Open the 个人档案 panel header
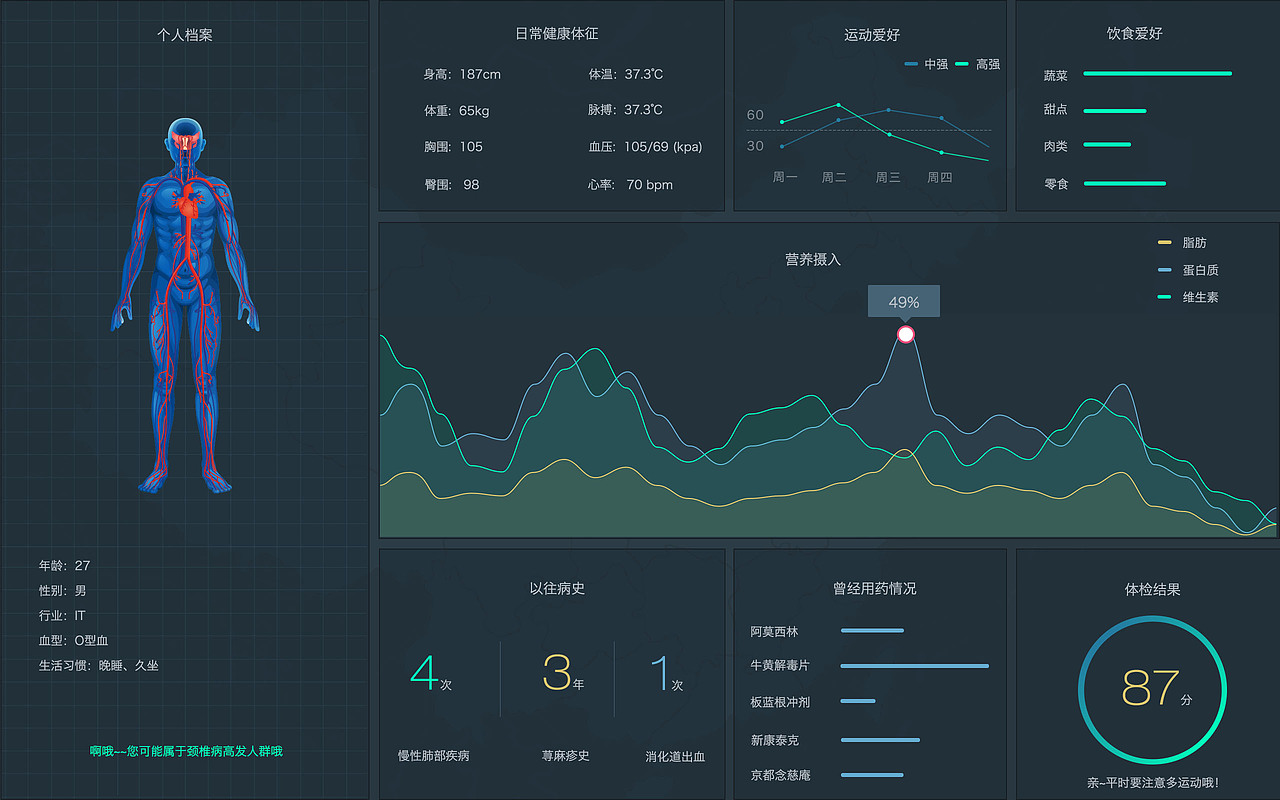Image resolution: width=1280 pixels, height=800 pixels. (x=185, y=33)
